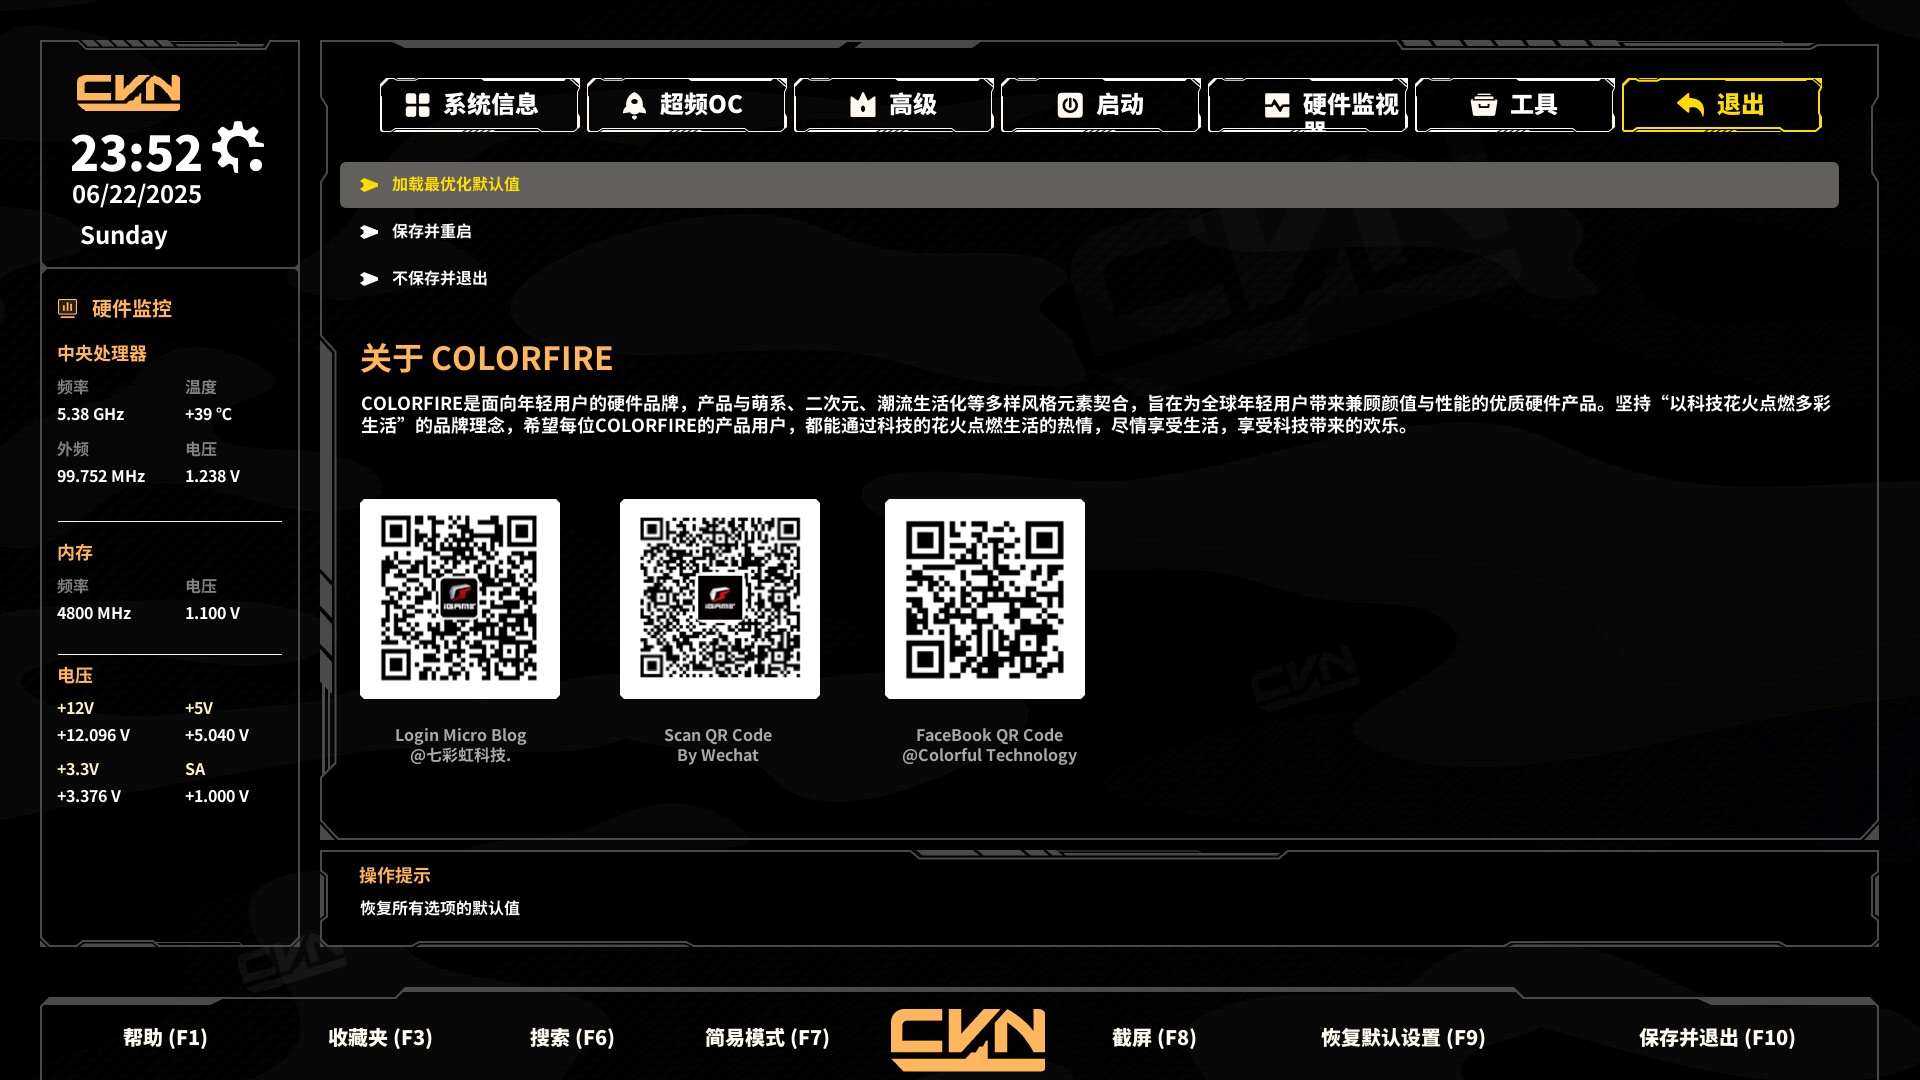The image size is (1920, 1080).
Task: Choose 保存并重启 option
Action: tap(431, 232)
